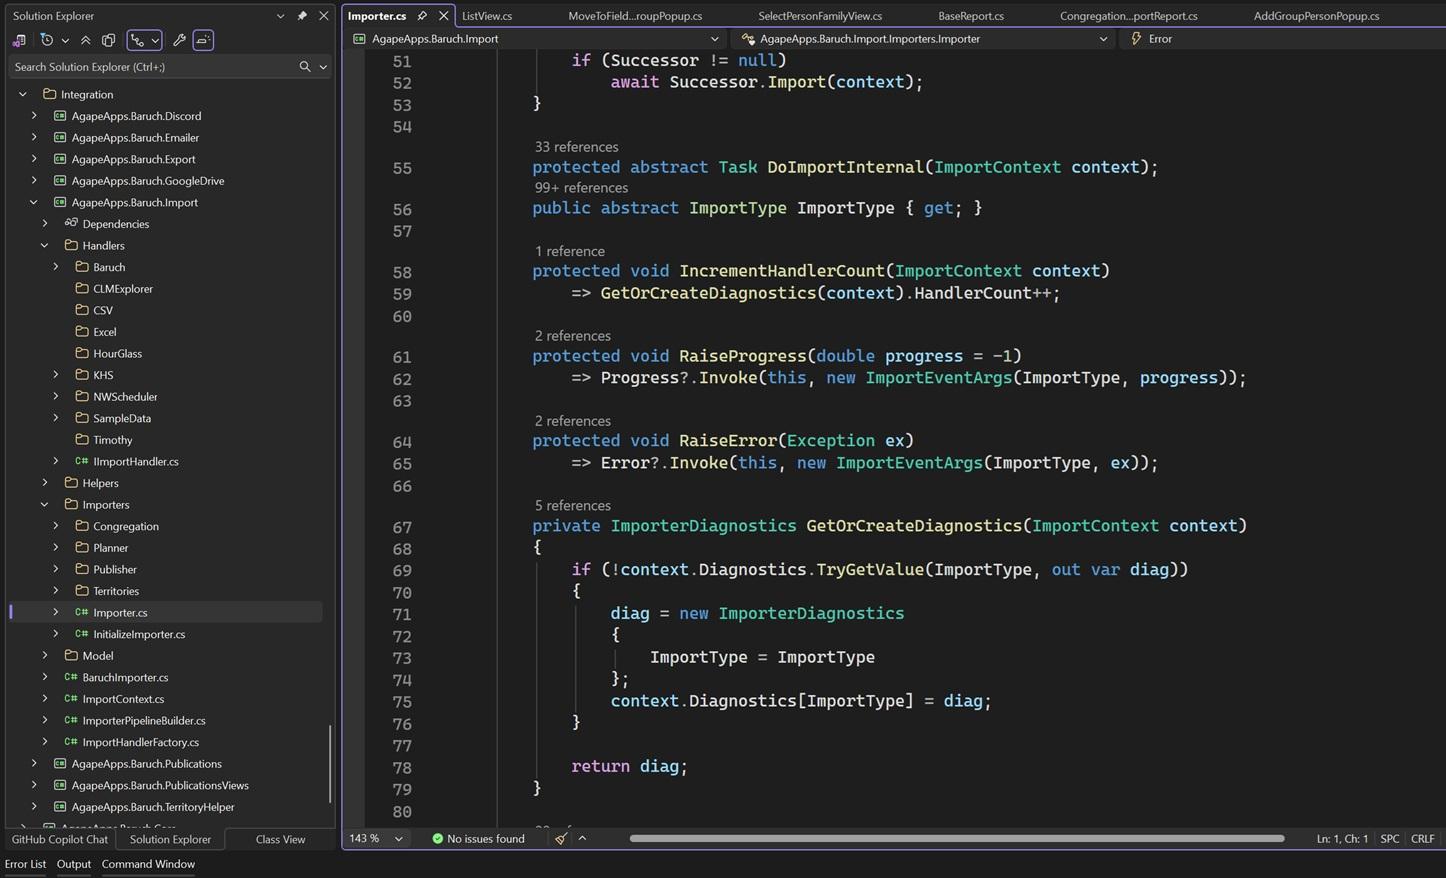Click the Switch Views icon in Solution Explorer
This screenshot has height=878, width=1446.
coord(19,40)
